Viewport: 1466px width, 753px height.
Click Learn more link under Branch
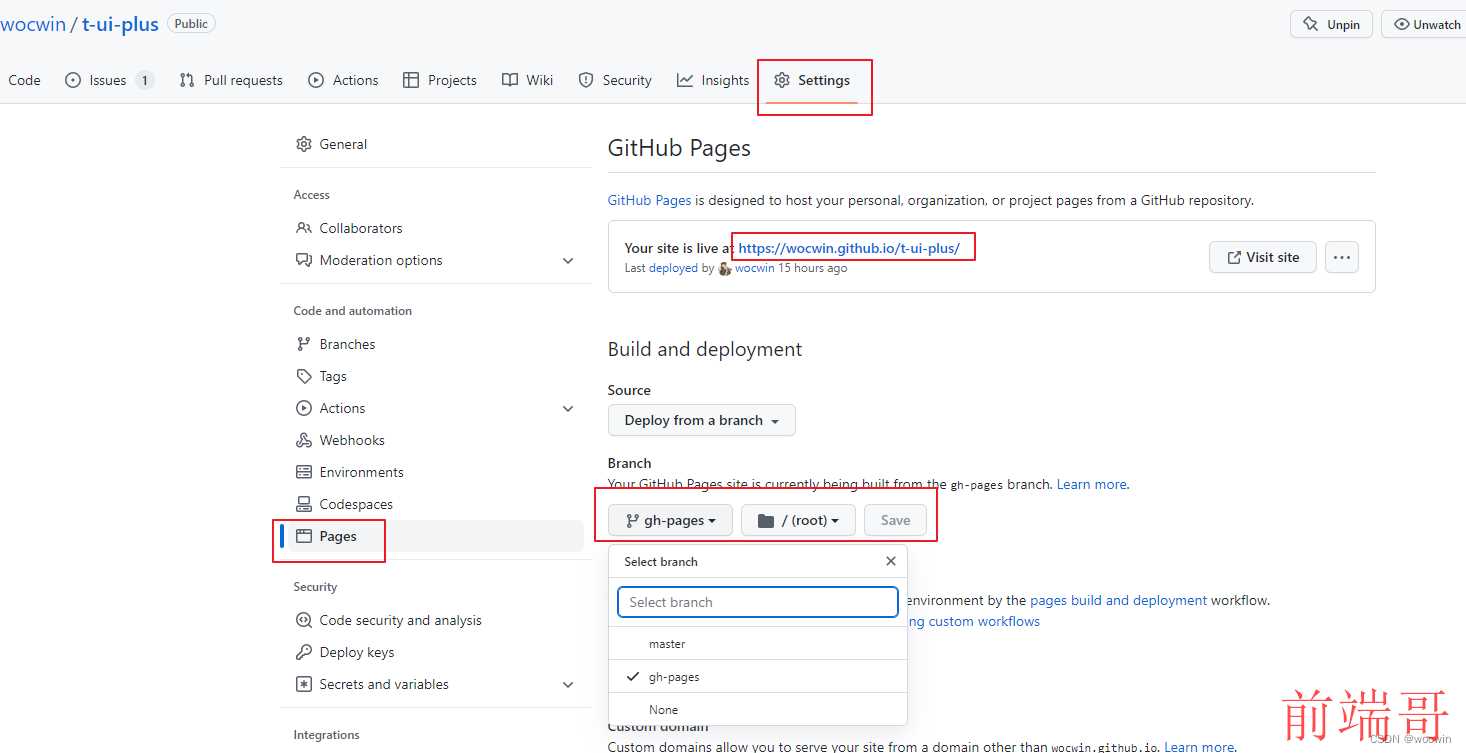point(1092,484)
